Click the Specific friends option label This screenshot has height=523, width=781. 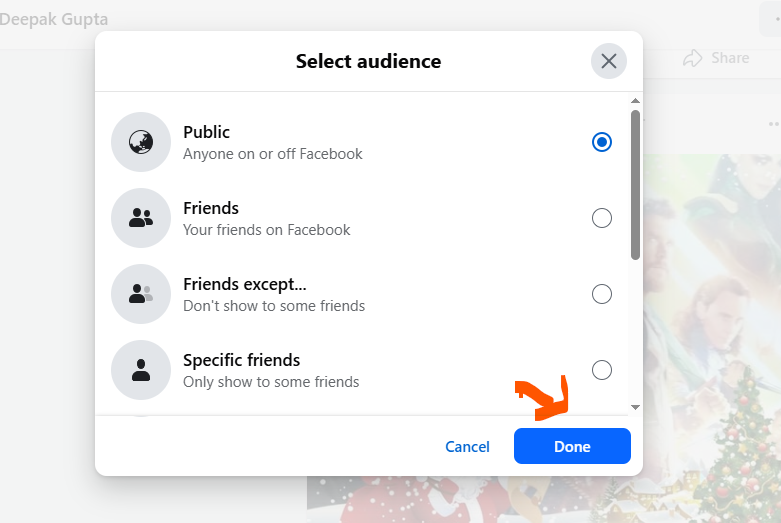tap(241, 360)
